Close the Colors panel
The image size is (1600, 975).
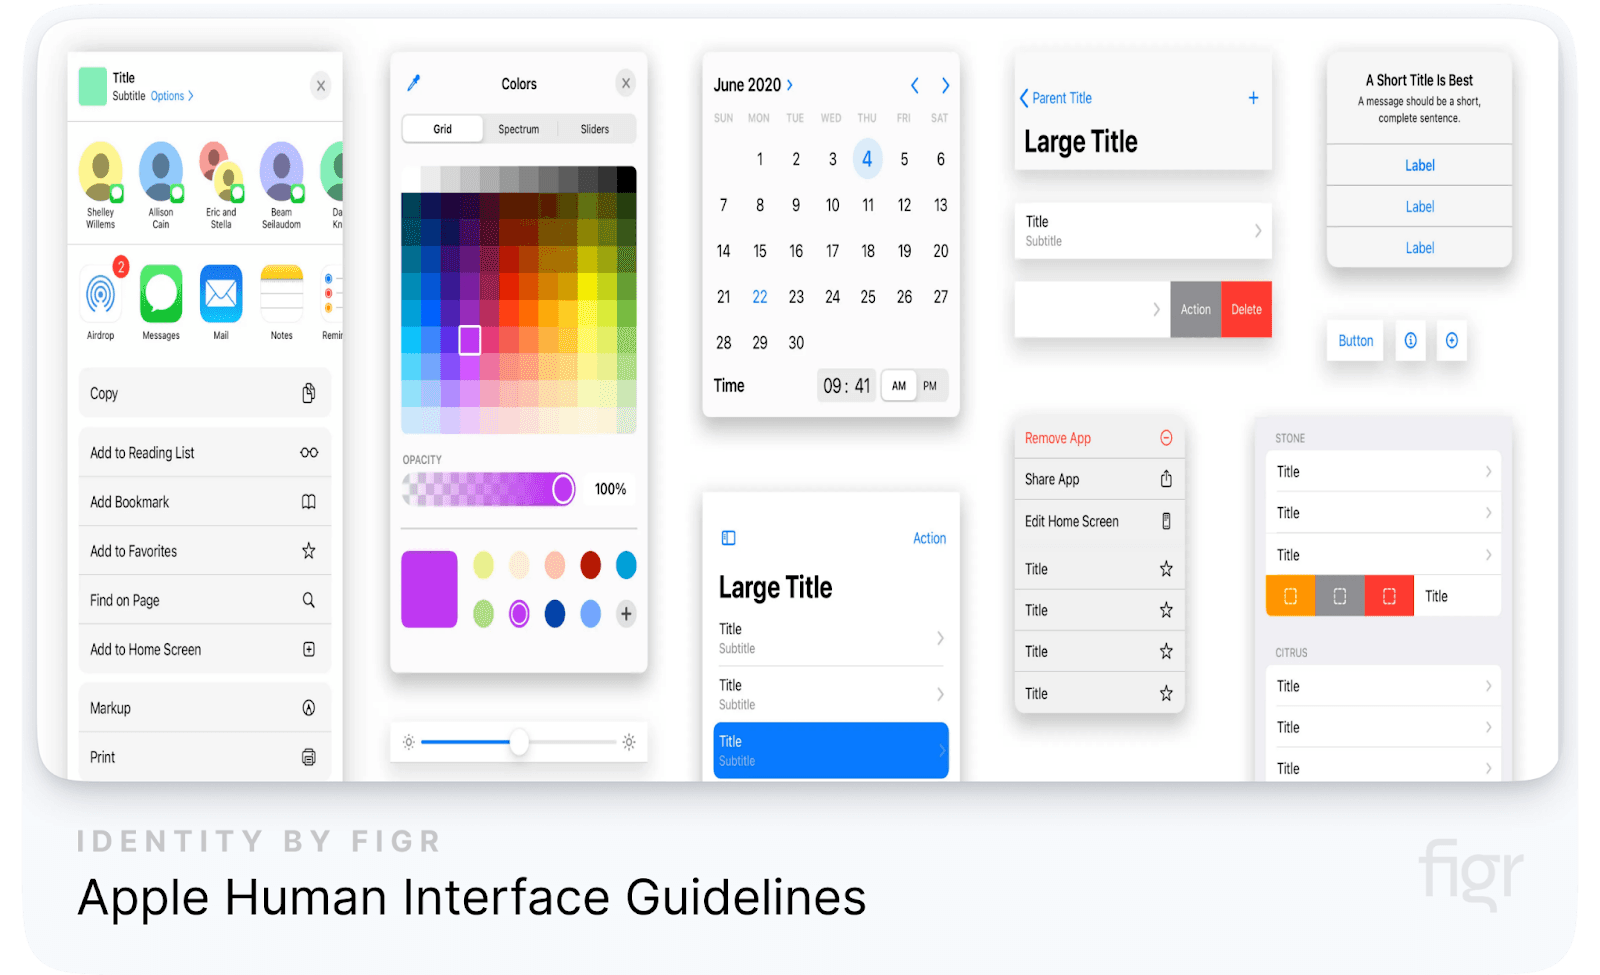coord(626,83)
